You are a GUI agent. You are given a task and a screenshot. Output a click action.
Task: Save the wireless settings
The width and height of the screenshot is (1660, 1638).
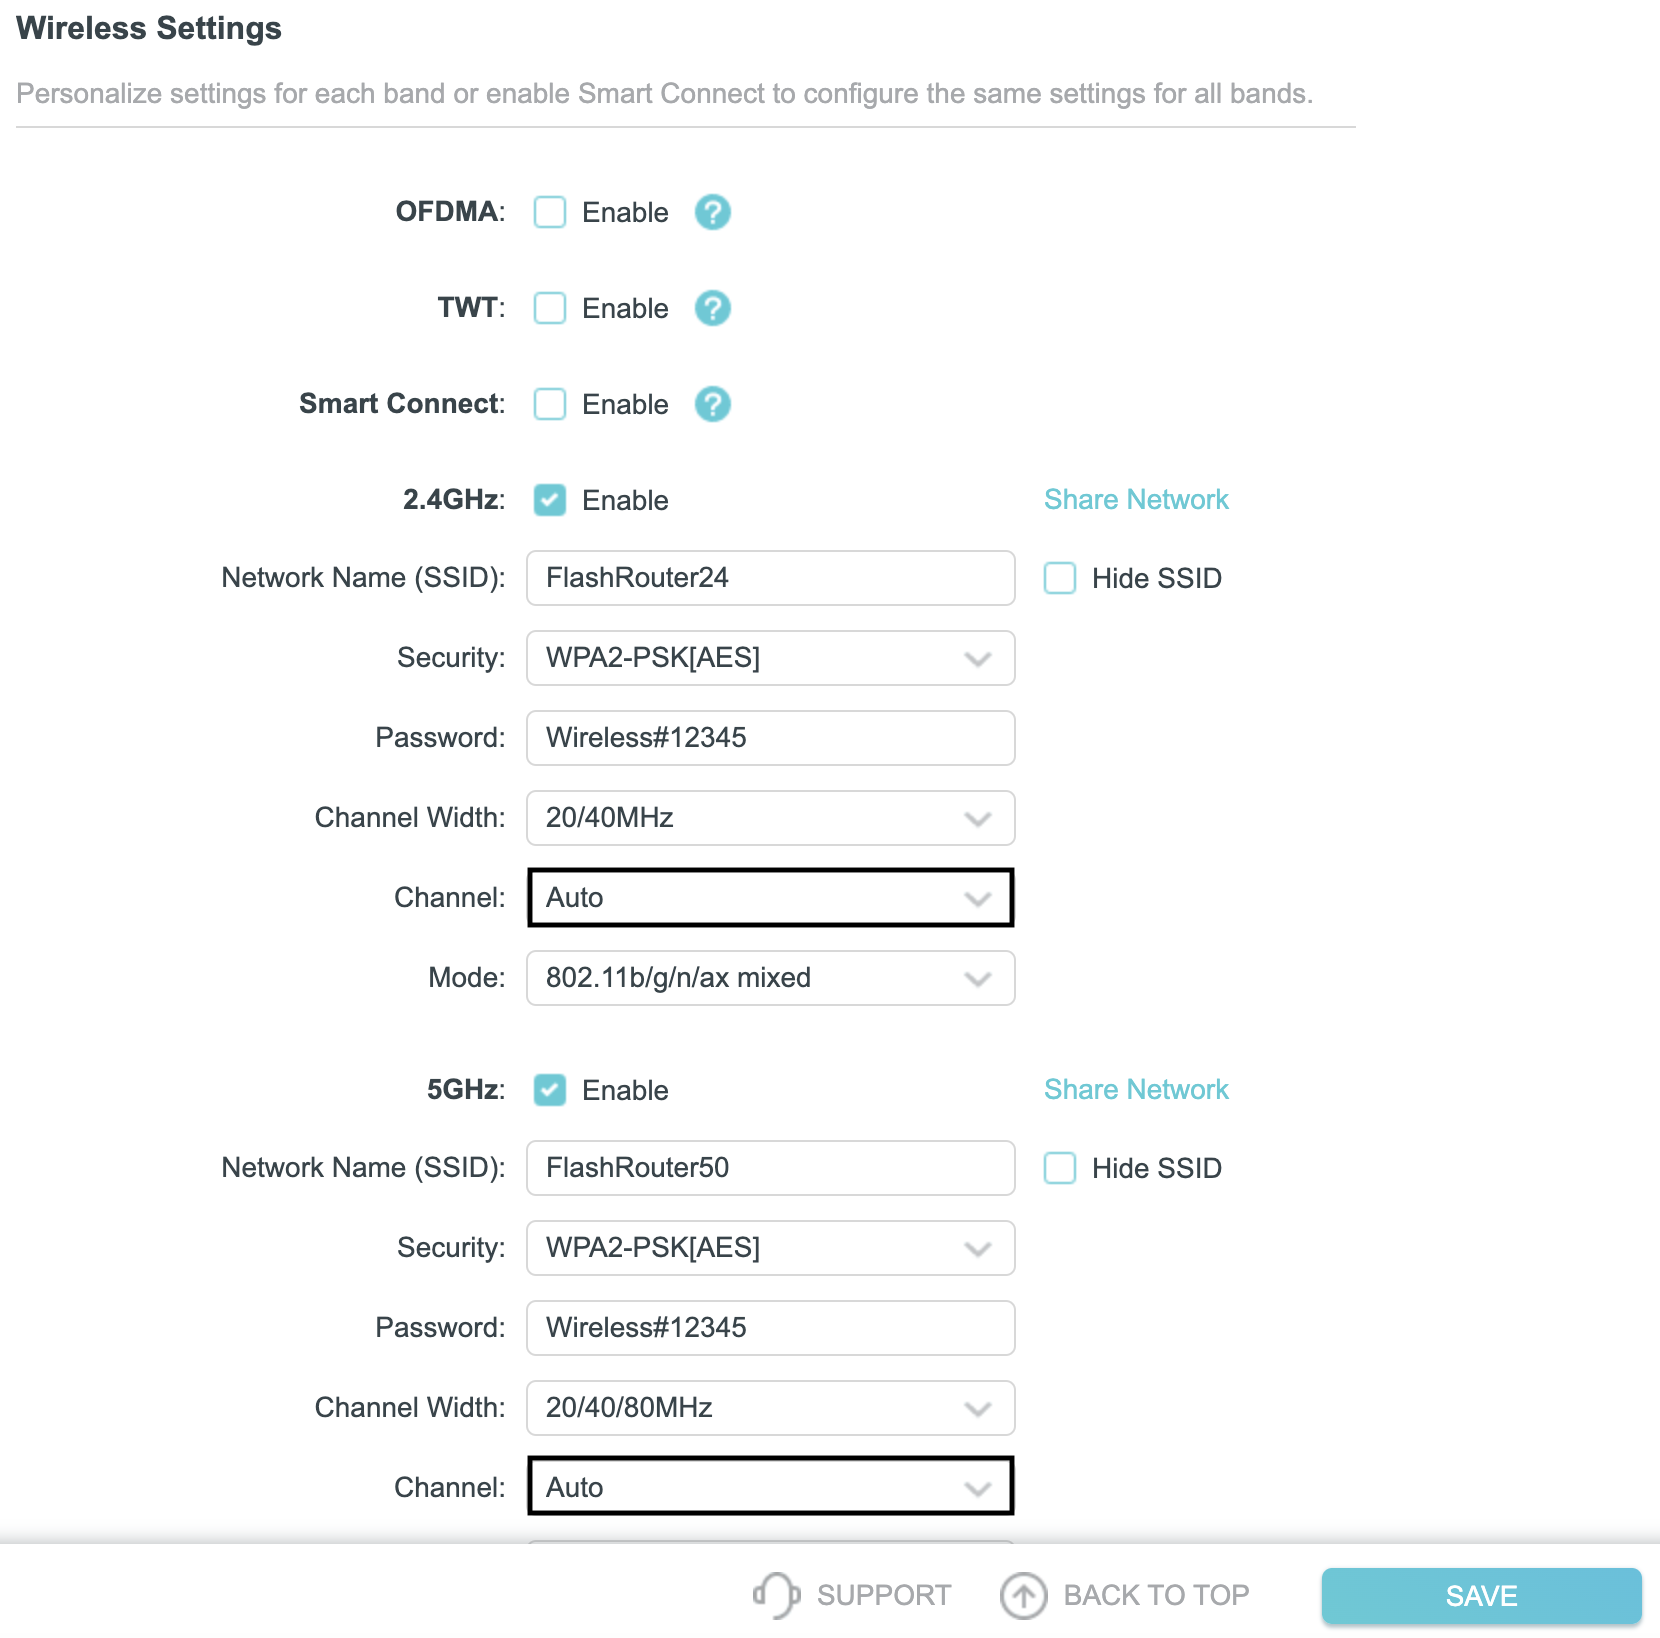[1483, 1595]
